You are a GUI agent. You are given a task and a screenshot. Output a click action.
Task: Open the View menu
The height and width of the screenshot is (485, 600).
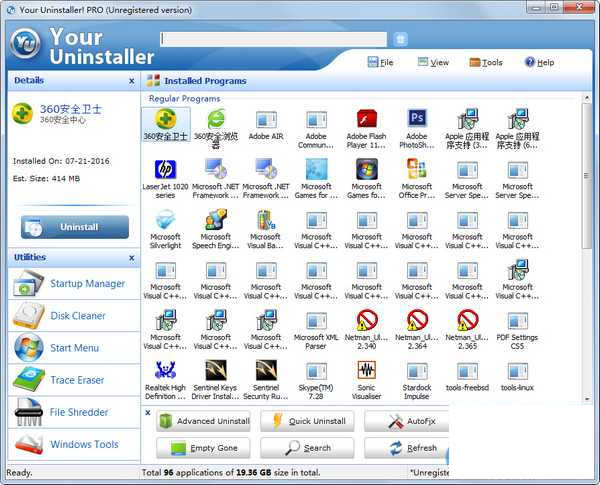coord(433,62)
